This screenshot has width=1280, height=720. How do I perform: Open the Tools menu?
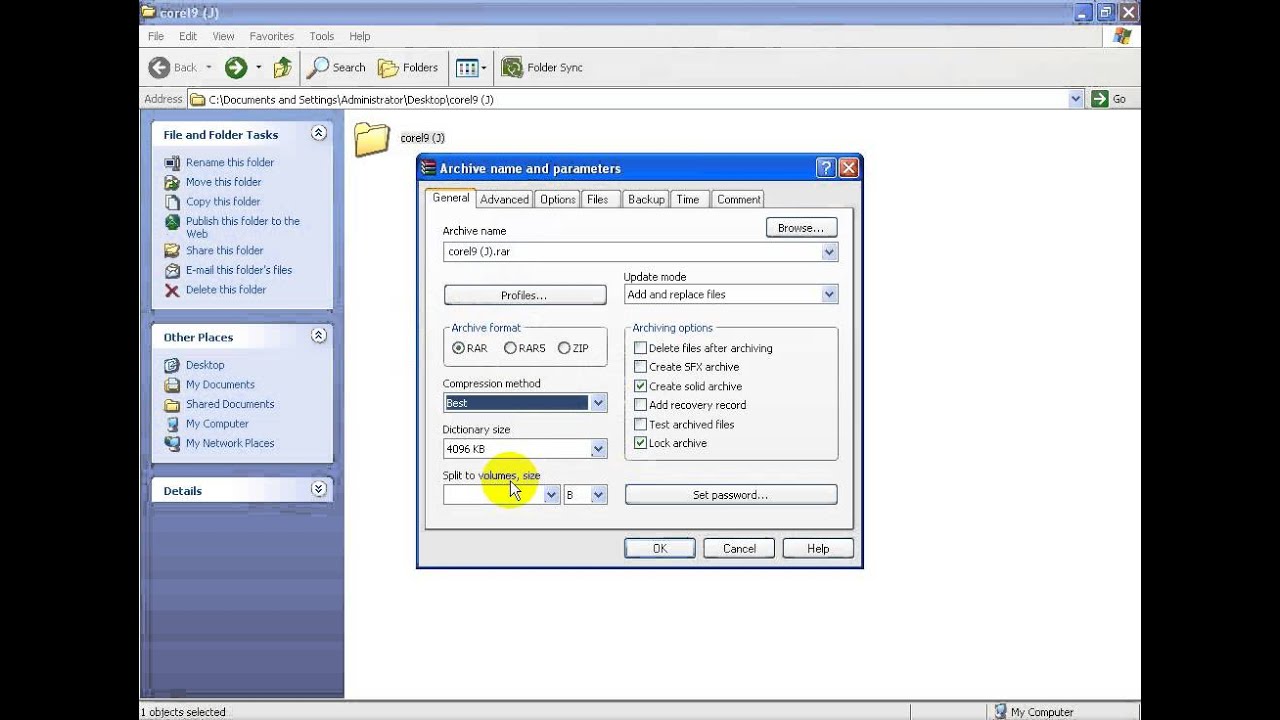pos(322,36)
